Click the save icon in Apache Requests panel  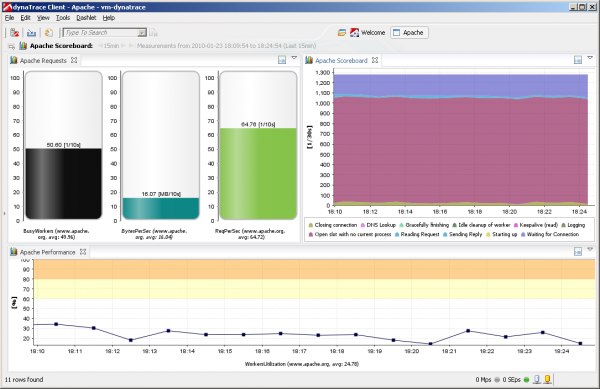[282, 60]
